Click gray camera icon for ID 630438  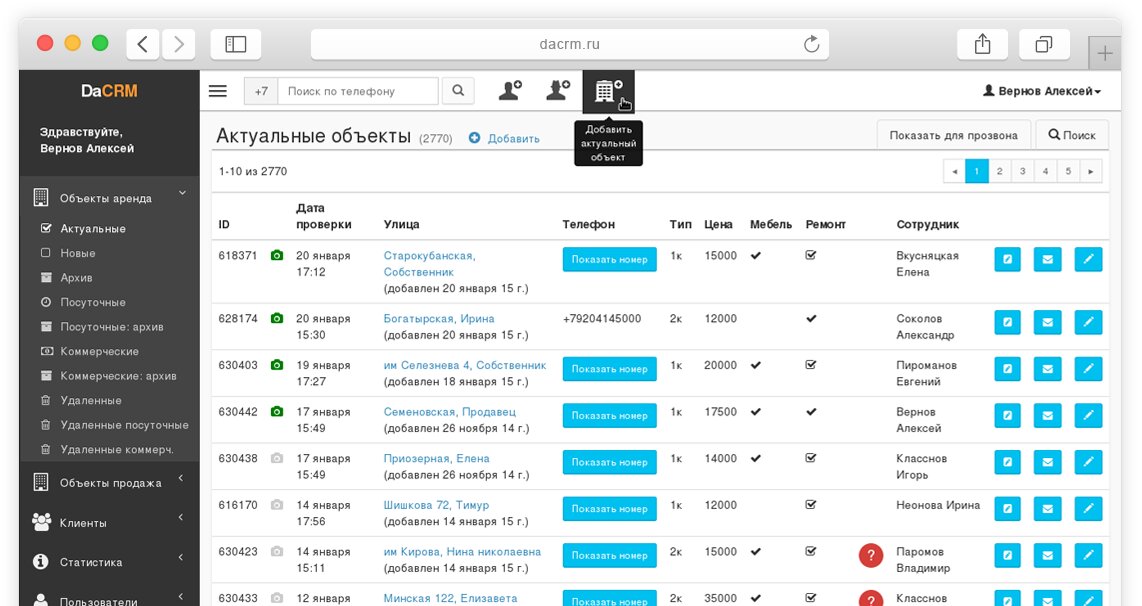click(277, 458)
